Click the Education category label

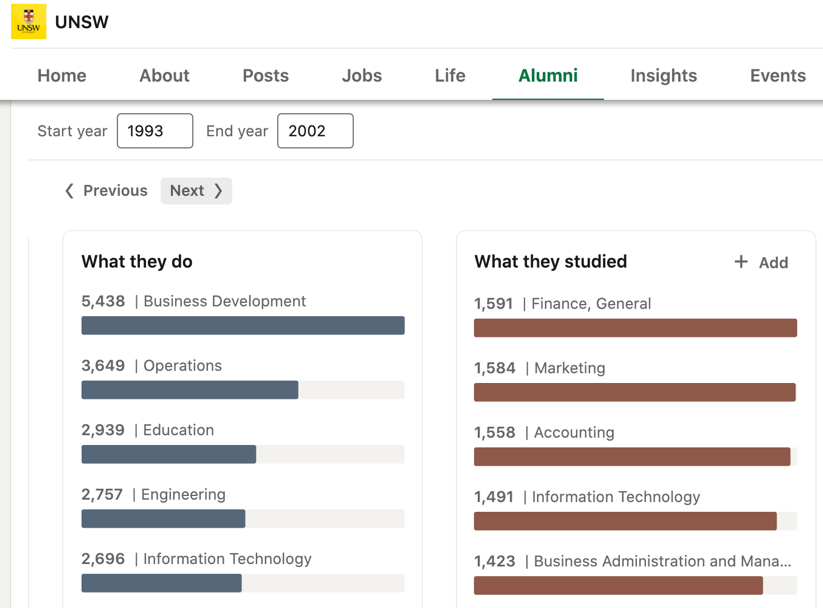tap(178, 430)
